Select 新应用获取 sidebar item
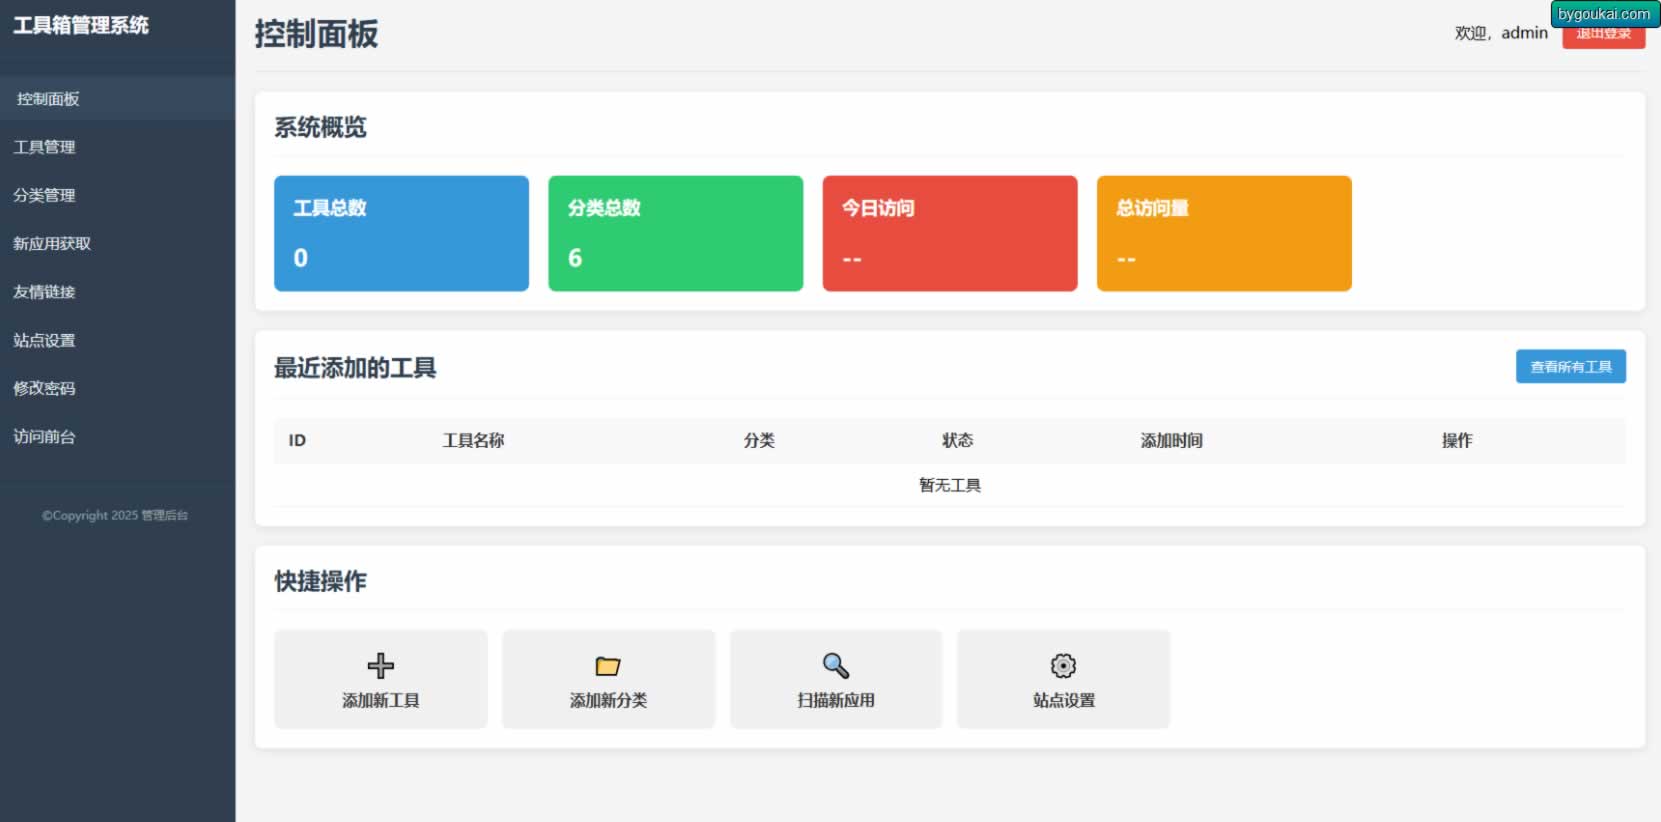1661x822 pixels. coord(52,243)
